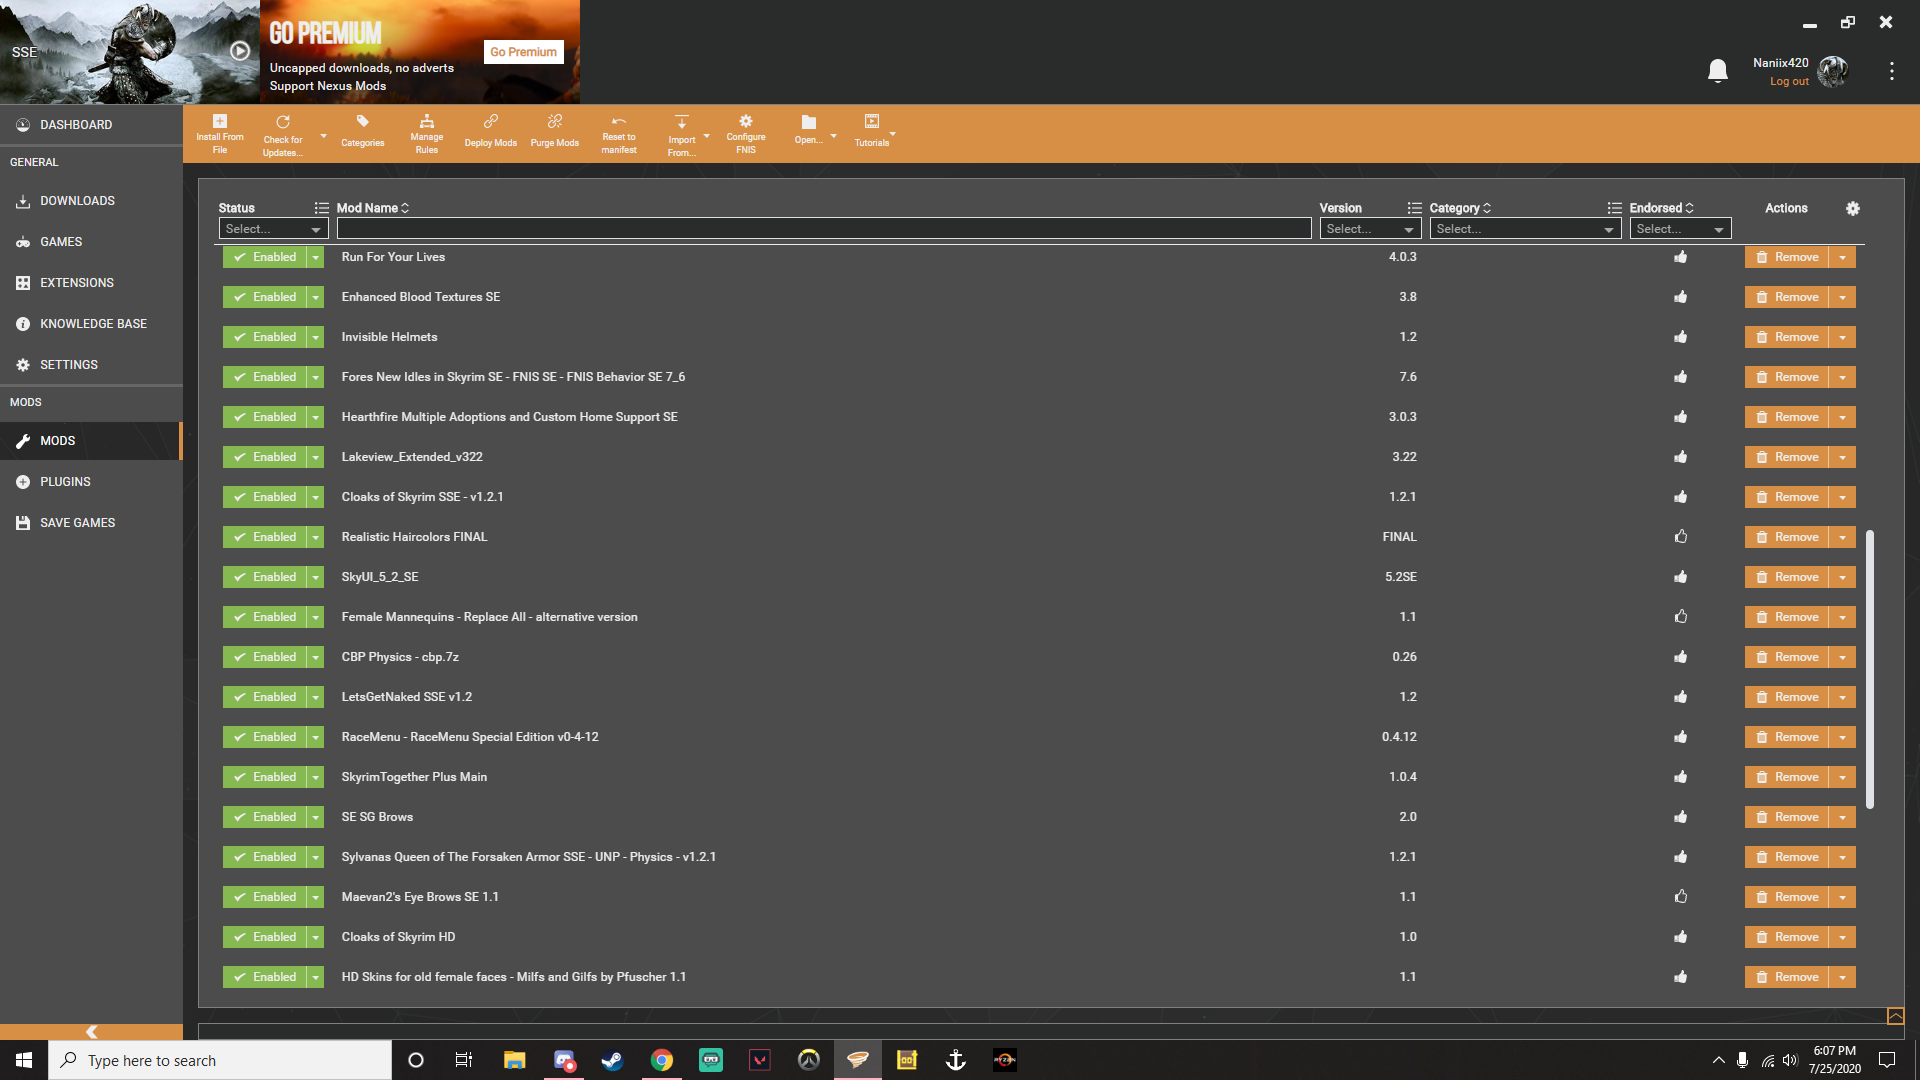The image size is (1920, 1080).
Task: Sort by Mod Name column header
Action: click(x=372, y=208)
